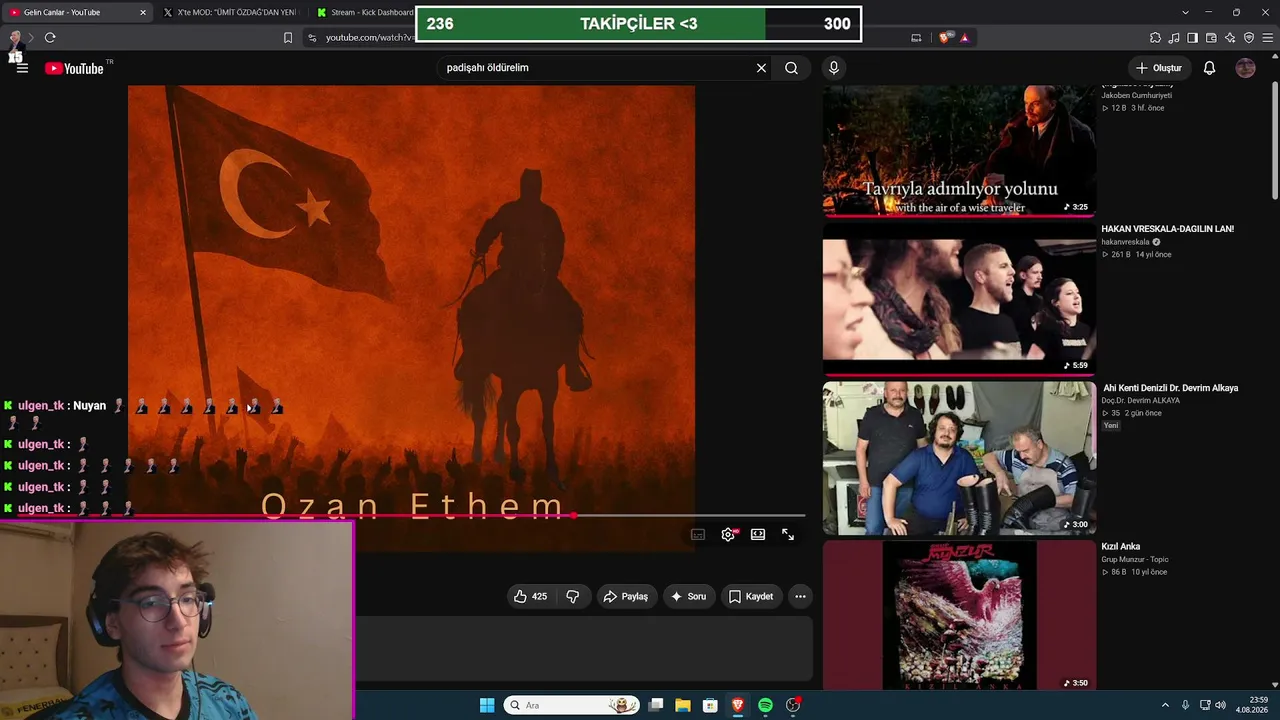Click the Oluştur create button
The image size is (1280, 720).
pos(1159,68)
